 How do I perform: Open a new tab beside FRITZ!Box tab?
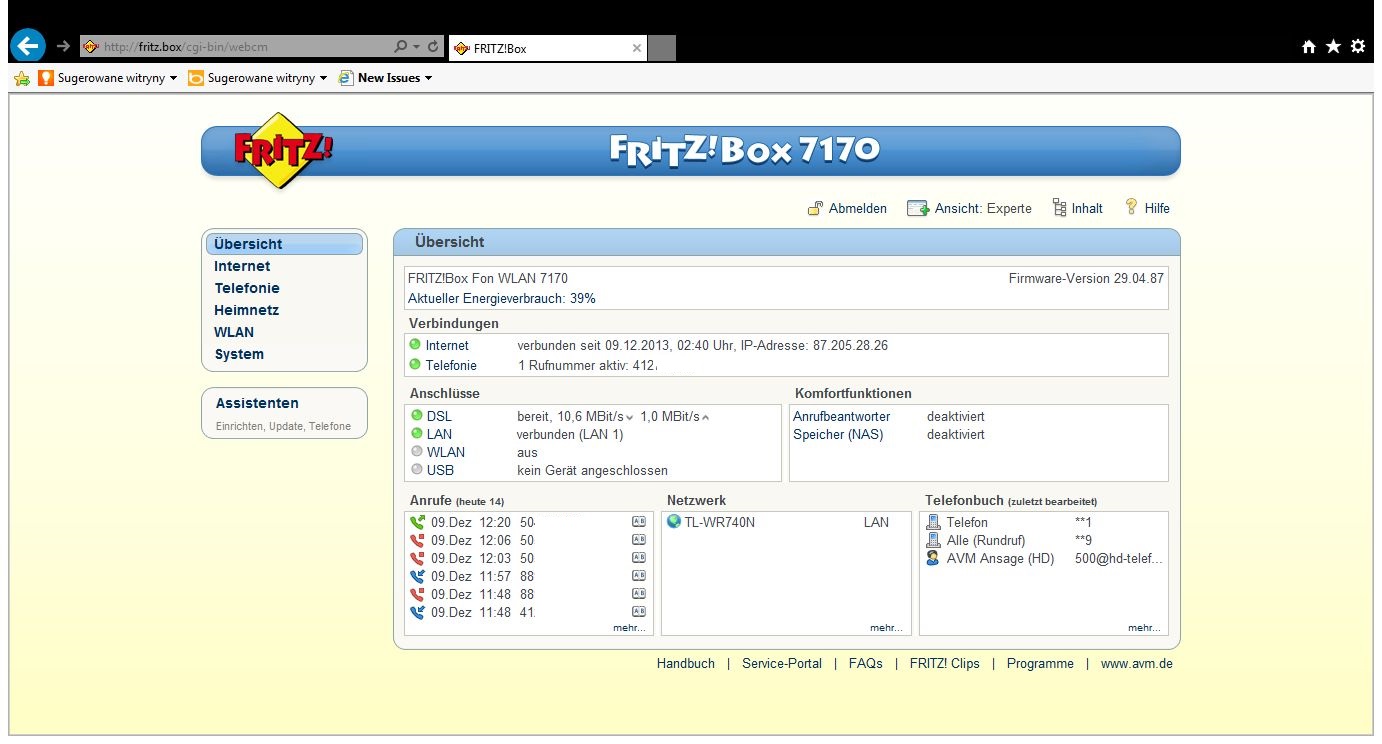coord(662,47)
